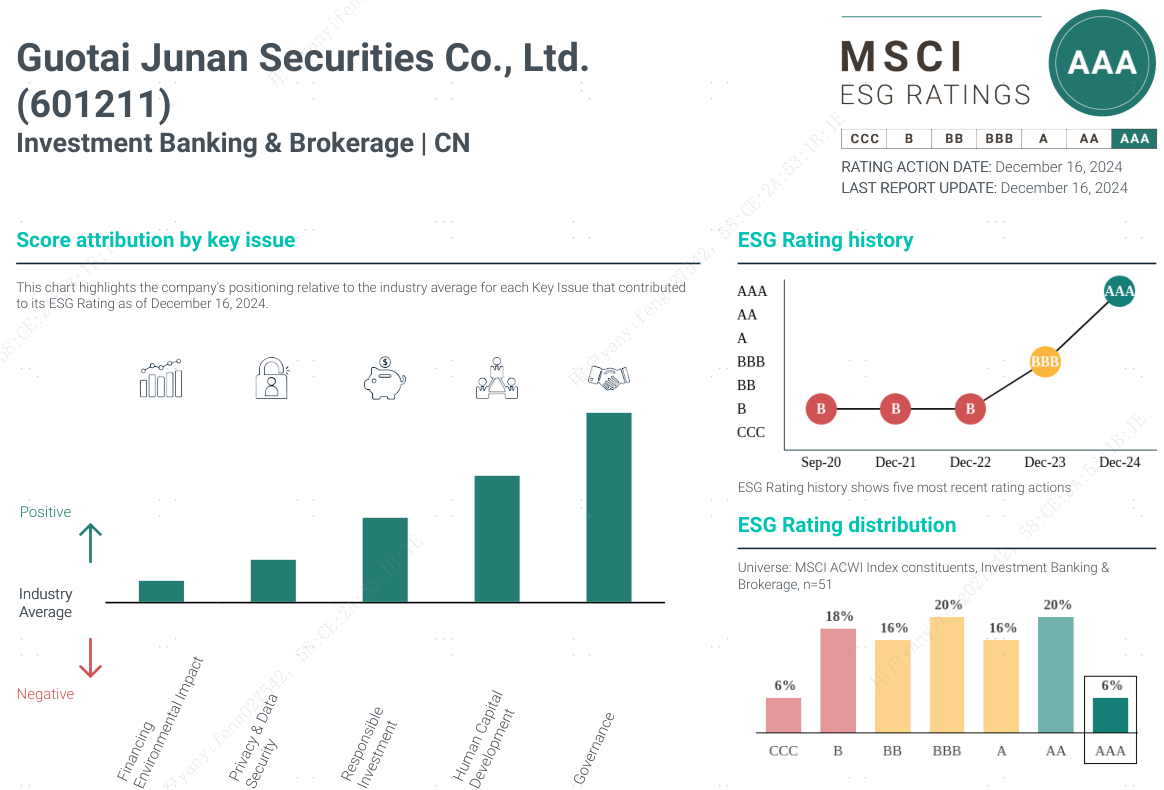Click the large AAA rating badge circle

click(x=1102, y=64)
